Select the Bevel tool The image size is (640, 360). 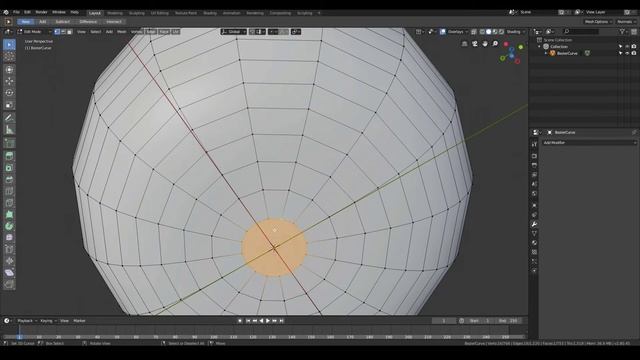pos(9,179)
